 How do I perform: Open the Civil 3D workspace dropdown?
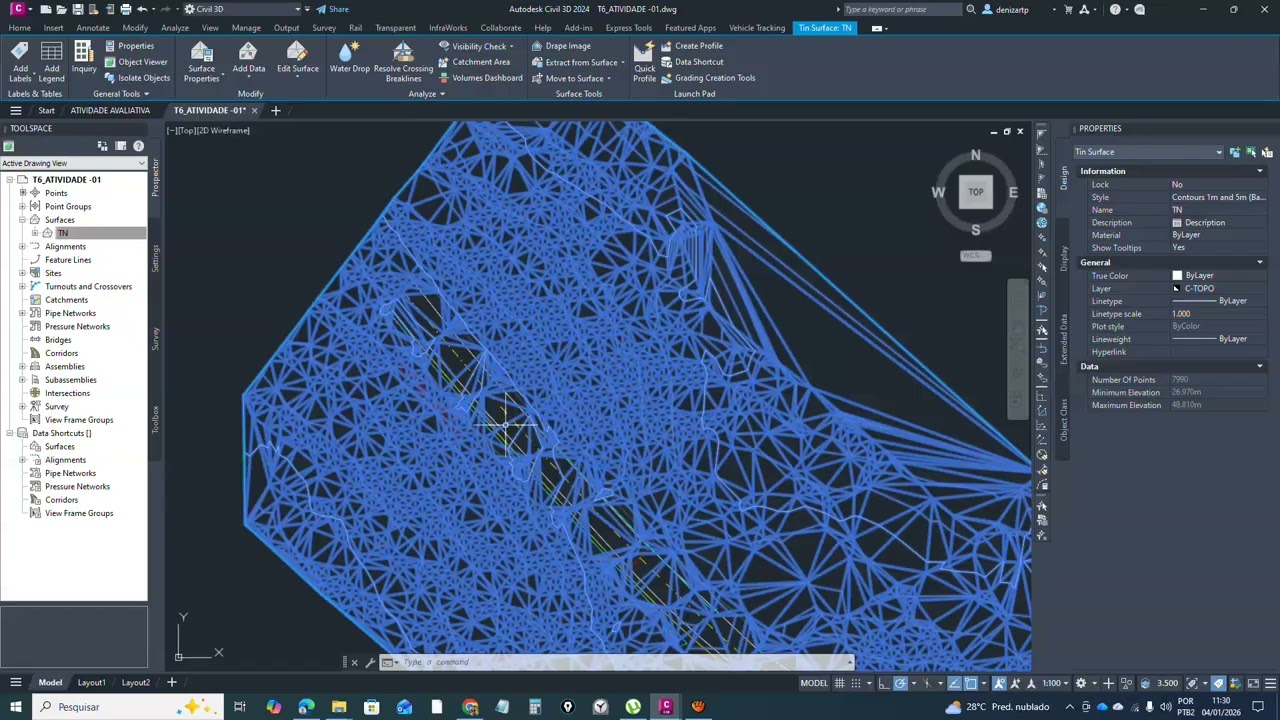(244, 9)
